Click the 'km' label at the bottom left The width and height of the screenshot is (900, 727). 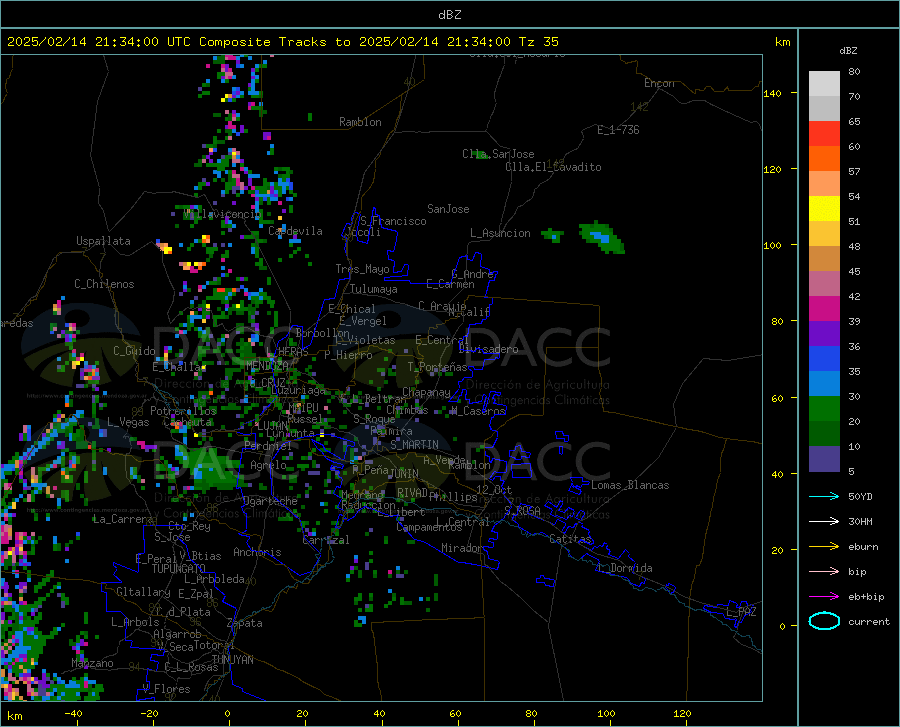(15, 716)
